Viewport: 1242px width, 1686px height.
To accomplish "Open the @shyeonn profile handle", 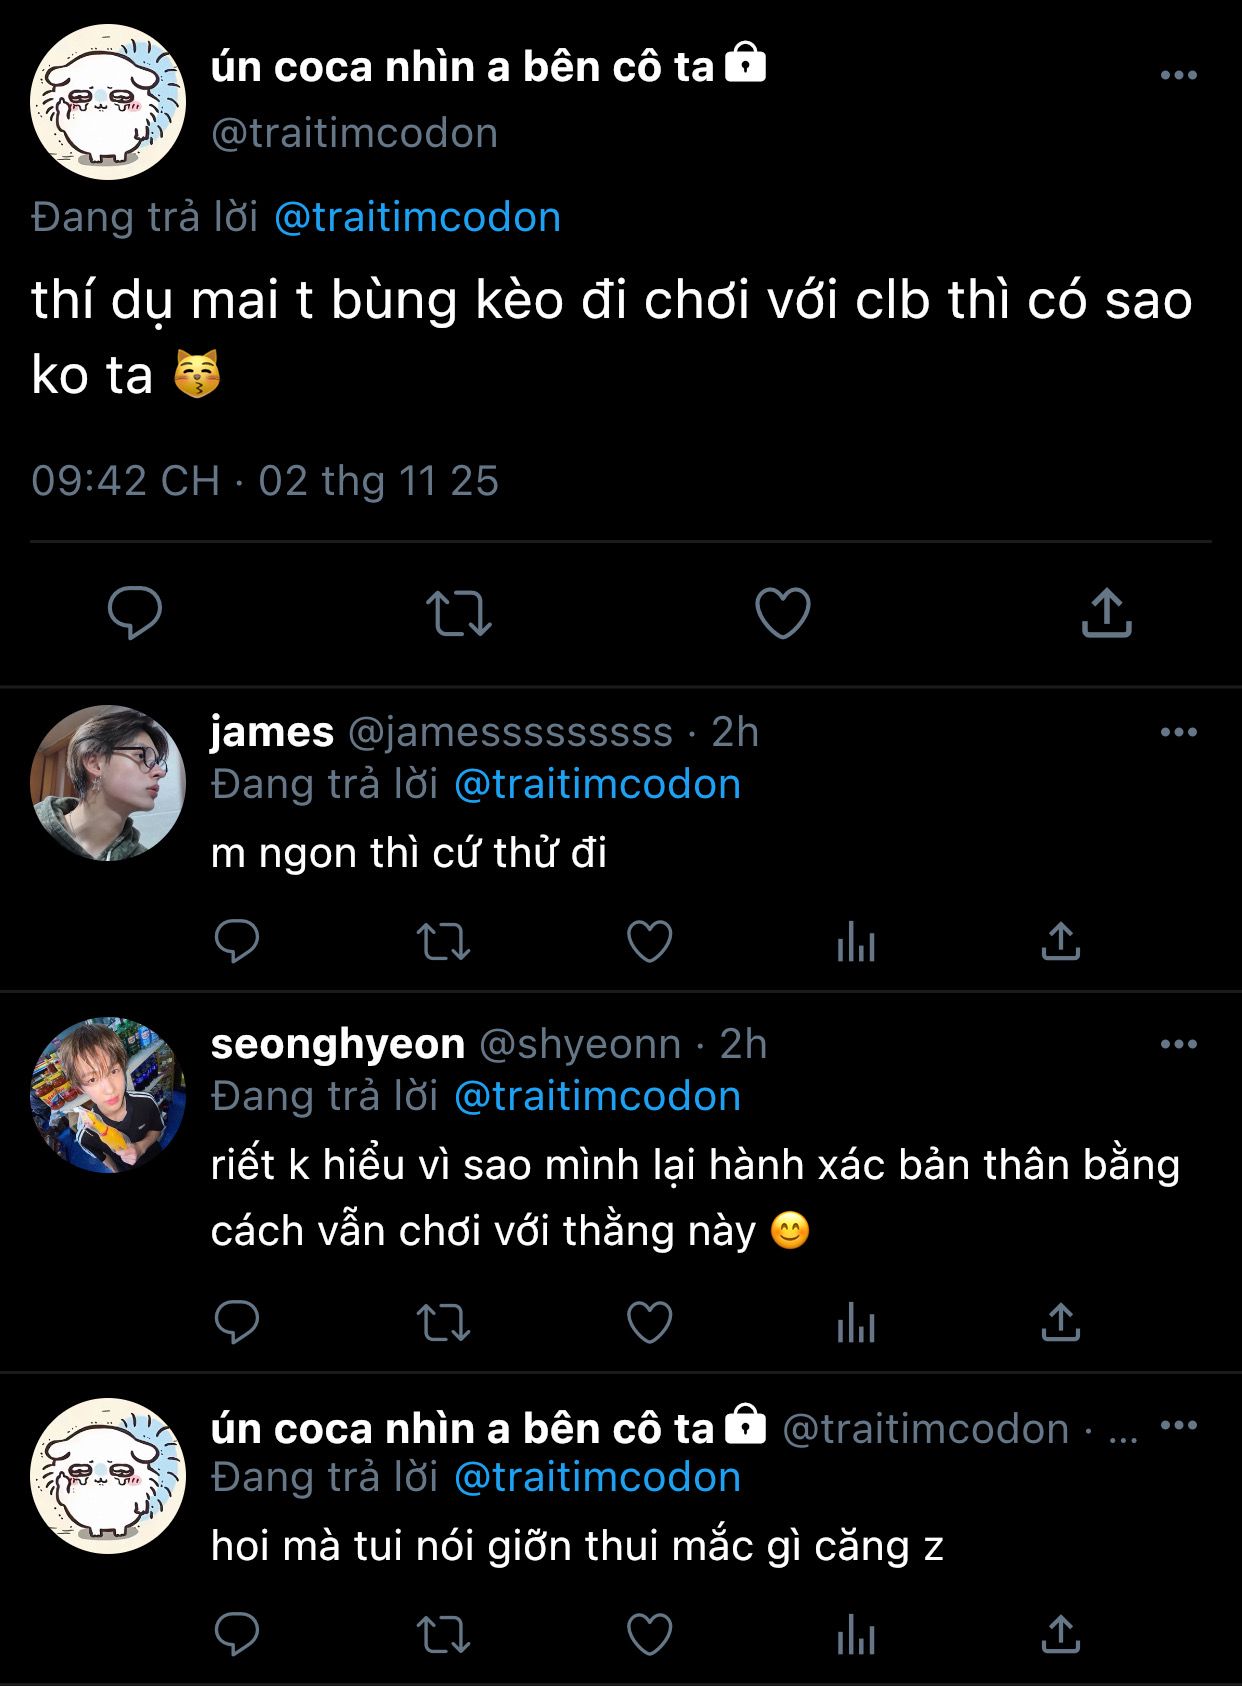I will pos(580,1044).
